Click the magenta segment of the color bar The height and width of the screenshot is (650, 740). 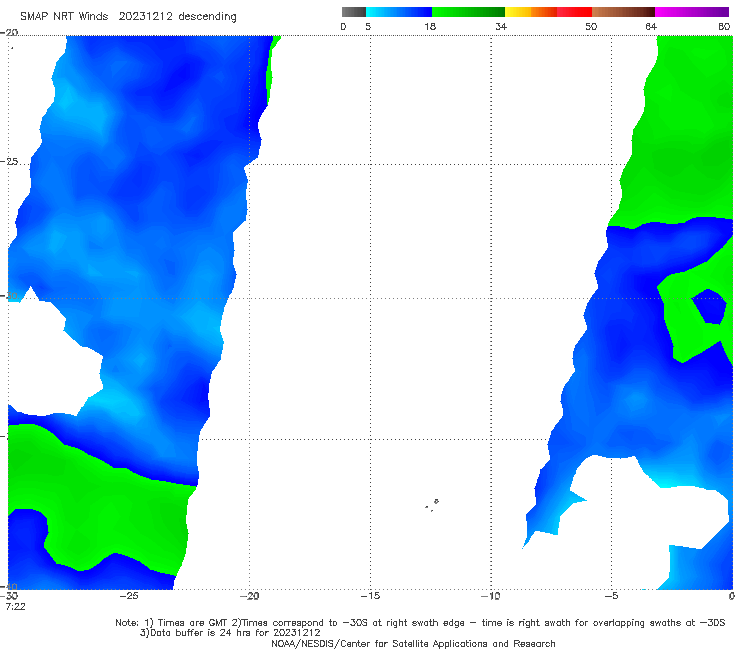pyautogui.click(x=692, y=12)
